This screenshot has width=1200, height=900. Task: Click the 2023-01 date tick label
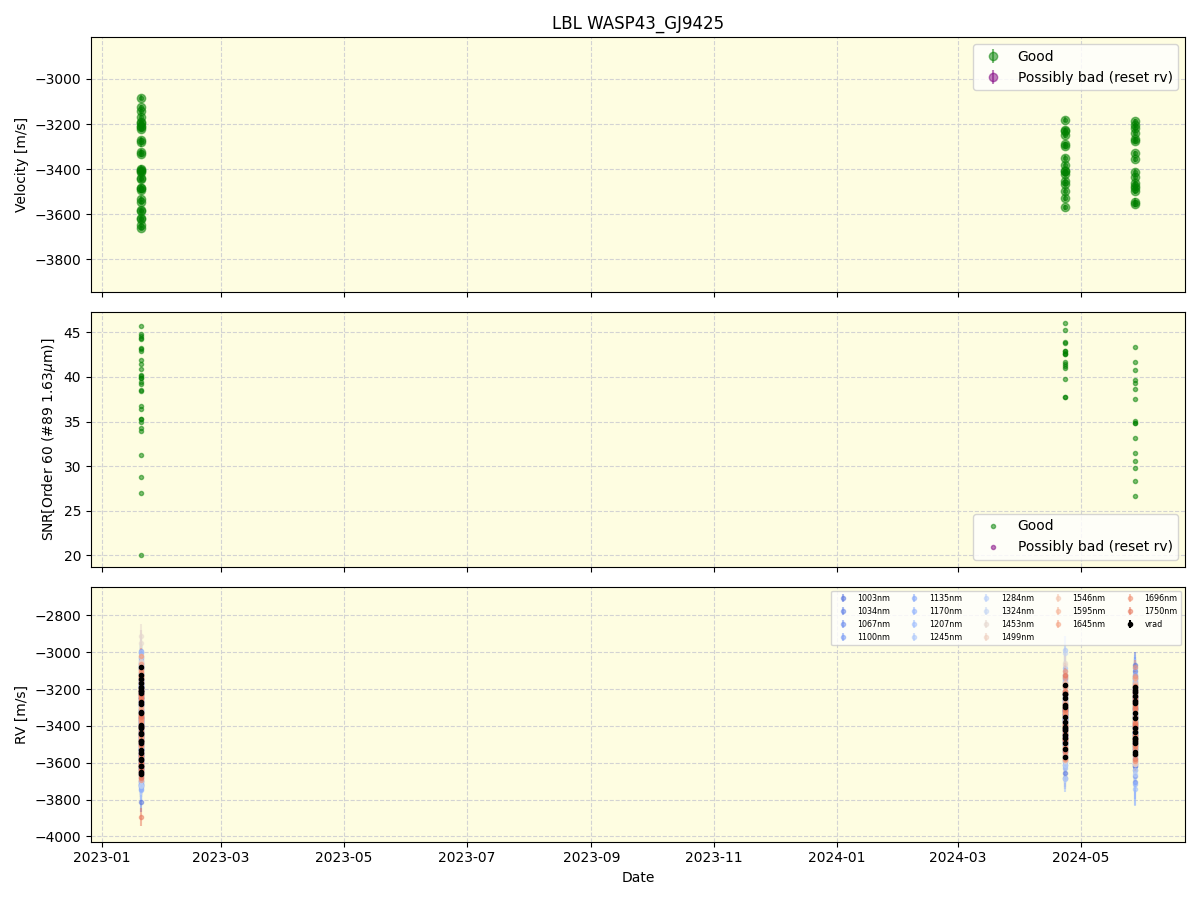102,857
